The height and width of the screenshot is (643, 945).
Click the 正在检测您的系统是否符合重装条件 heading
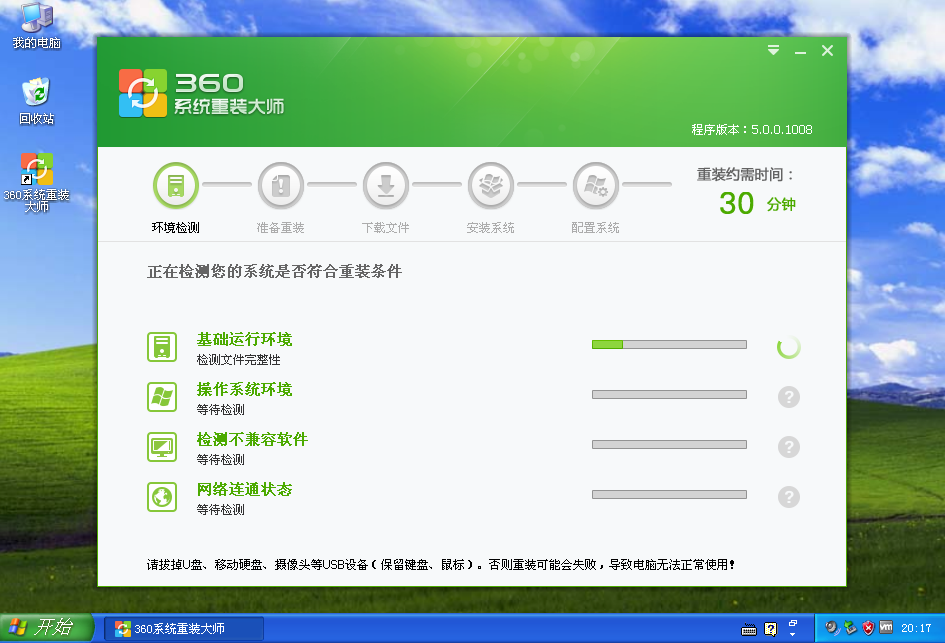[274, 272]
